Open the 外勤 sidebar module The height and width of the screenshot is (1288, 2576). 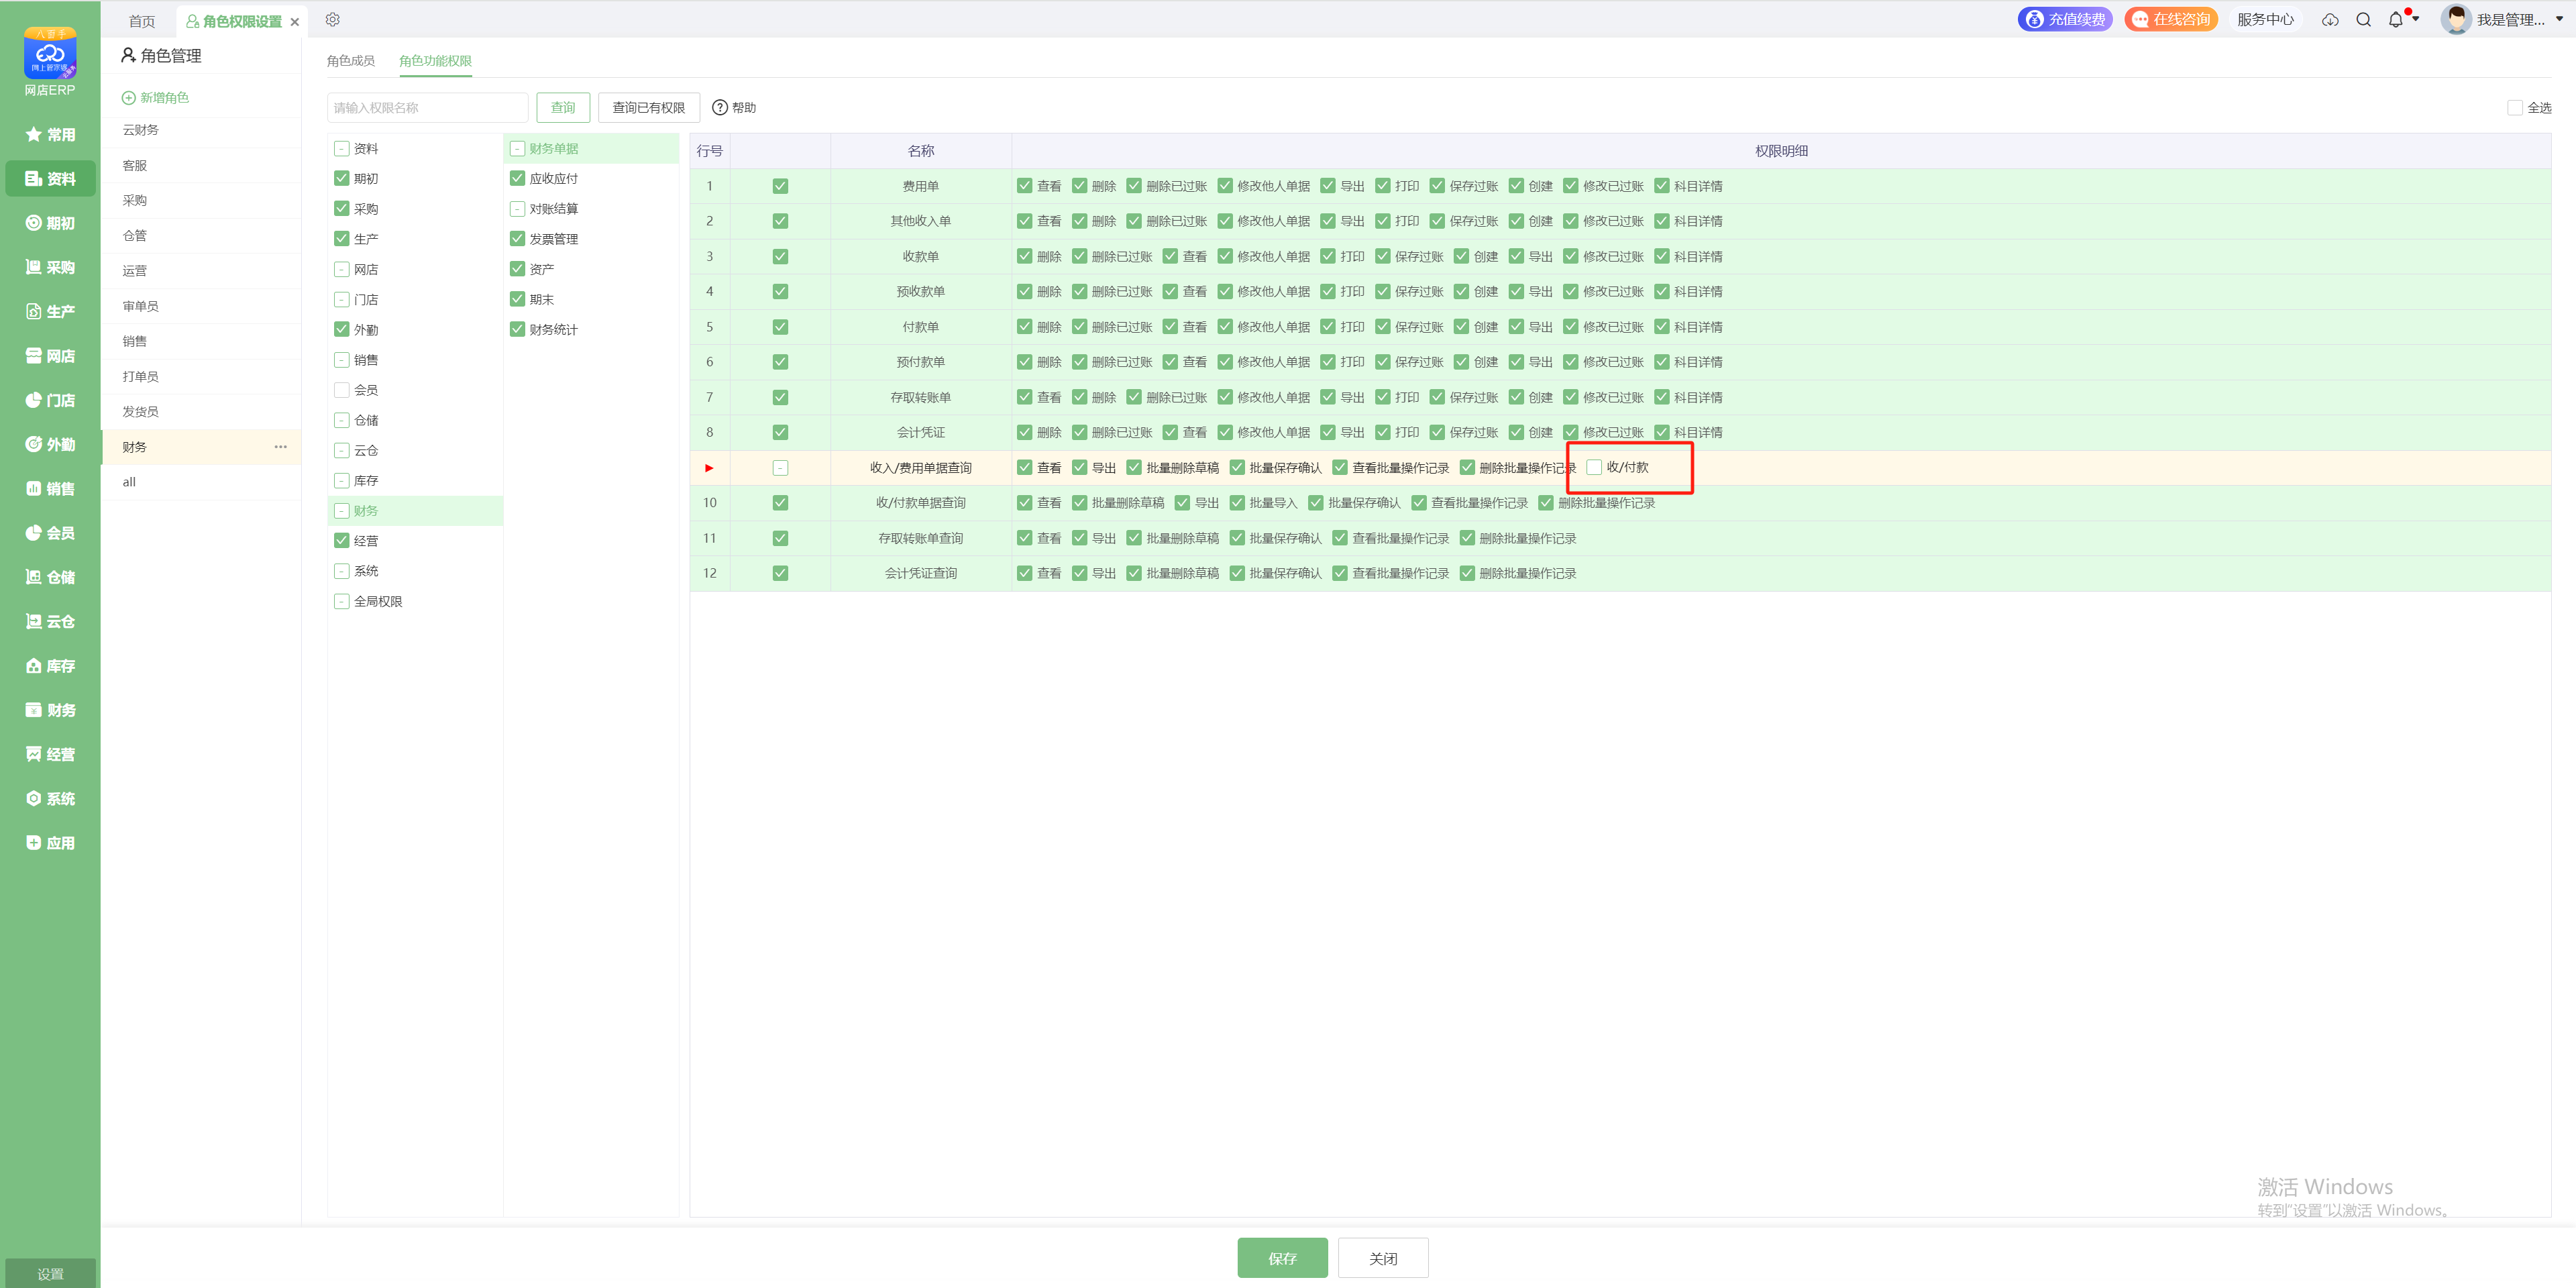click(50, 444)
